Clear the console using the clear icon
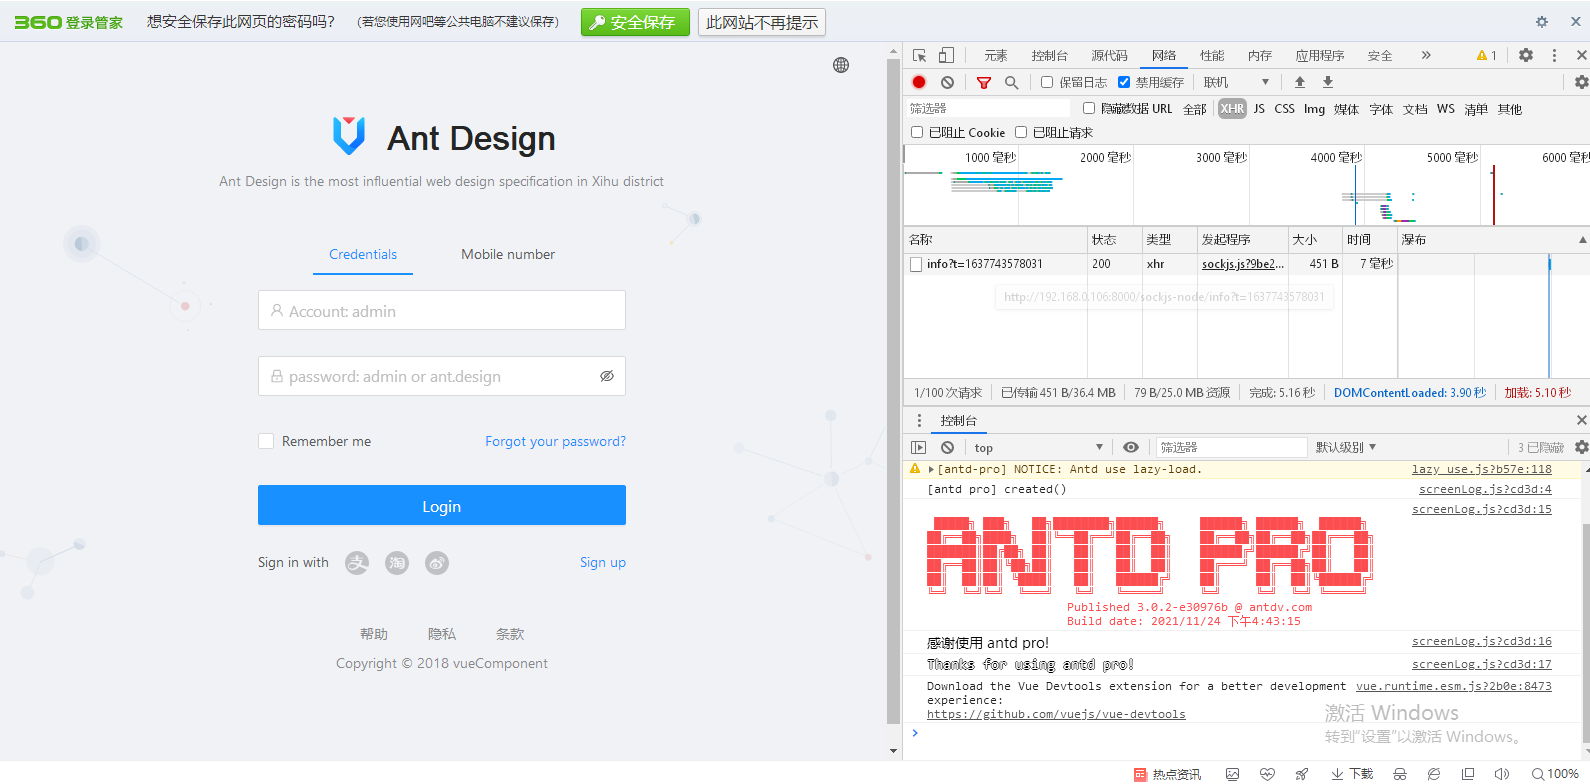Image resolution: width=1590 pixels, height=784 pixels. point(947,447)
